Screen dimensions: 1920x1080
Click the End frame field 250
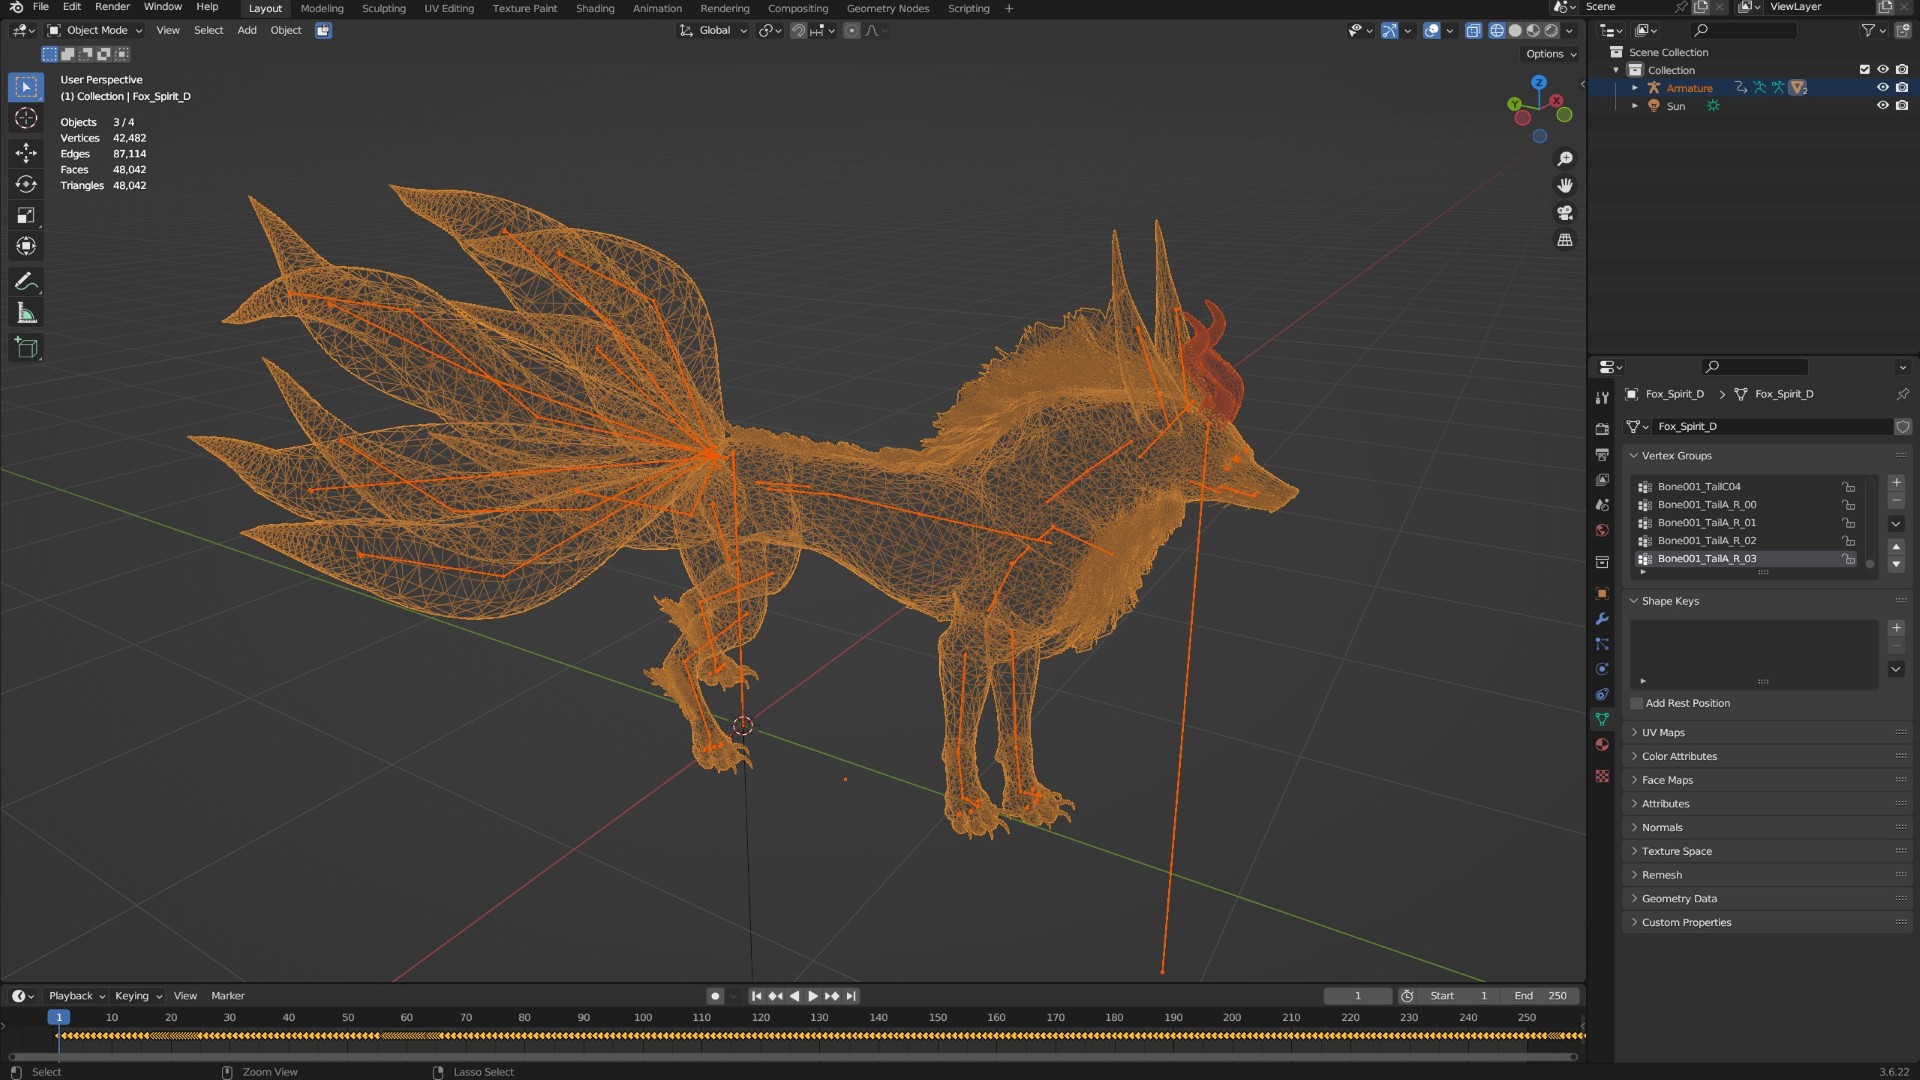(1542, 996)
